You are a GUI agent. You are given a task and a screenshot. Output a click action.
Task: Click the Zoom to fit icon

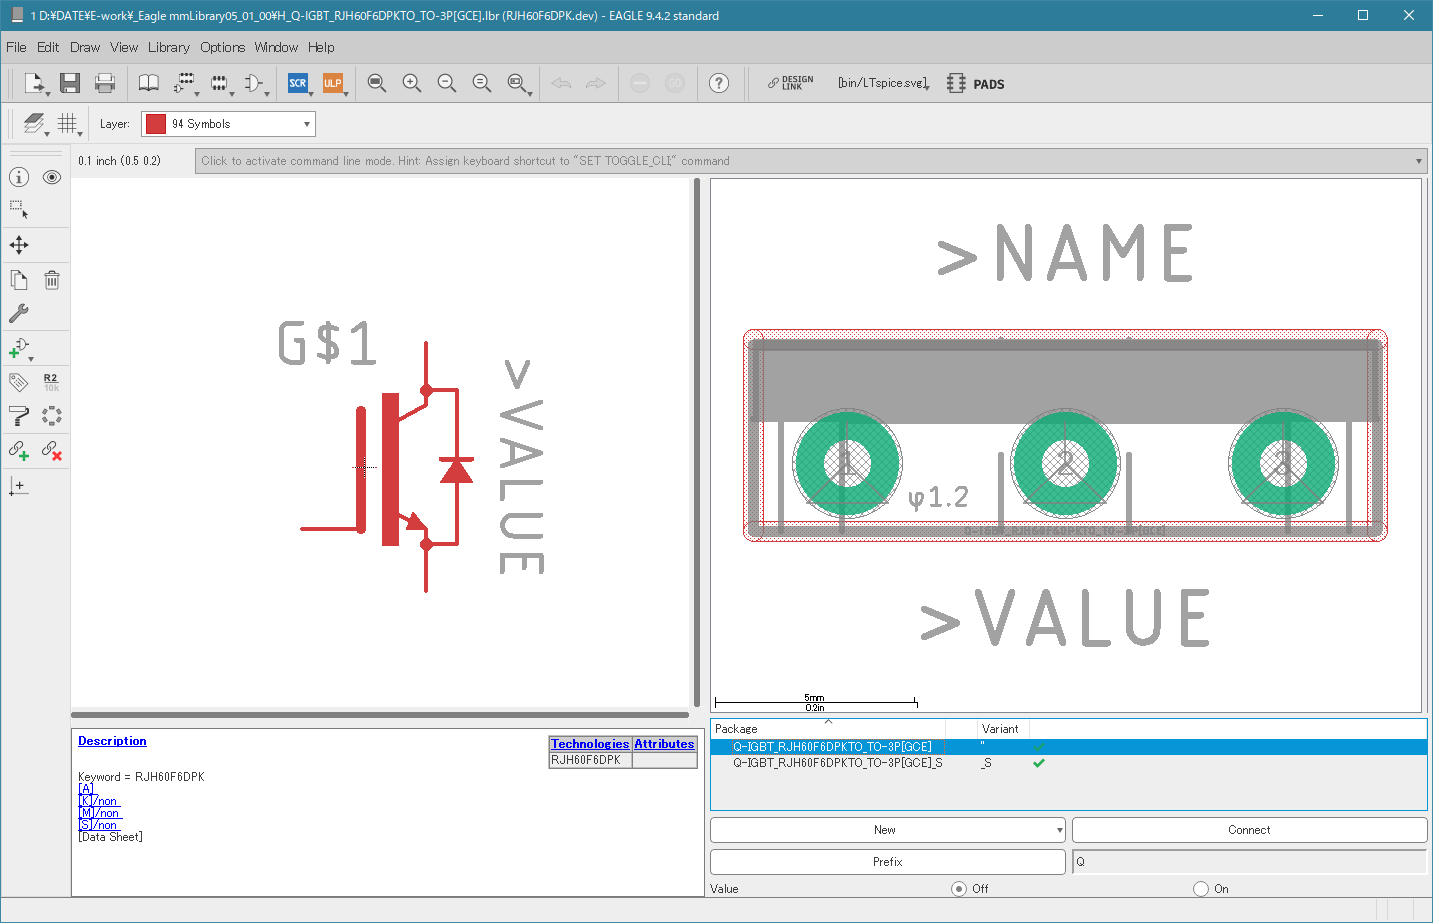(x=376, y=83)
